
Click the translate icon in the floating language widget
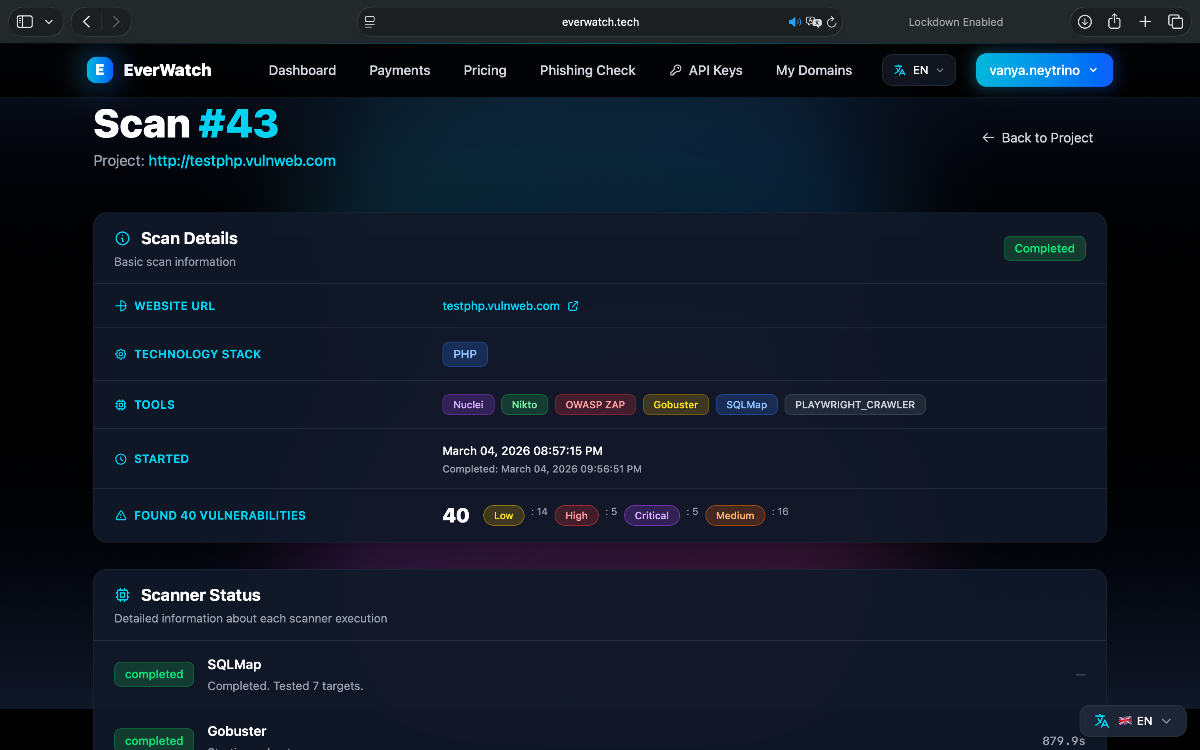coord(1101,720)
